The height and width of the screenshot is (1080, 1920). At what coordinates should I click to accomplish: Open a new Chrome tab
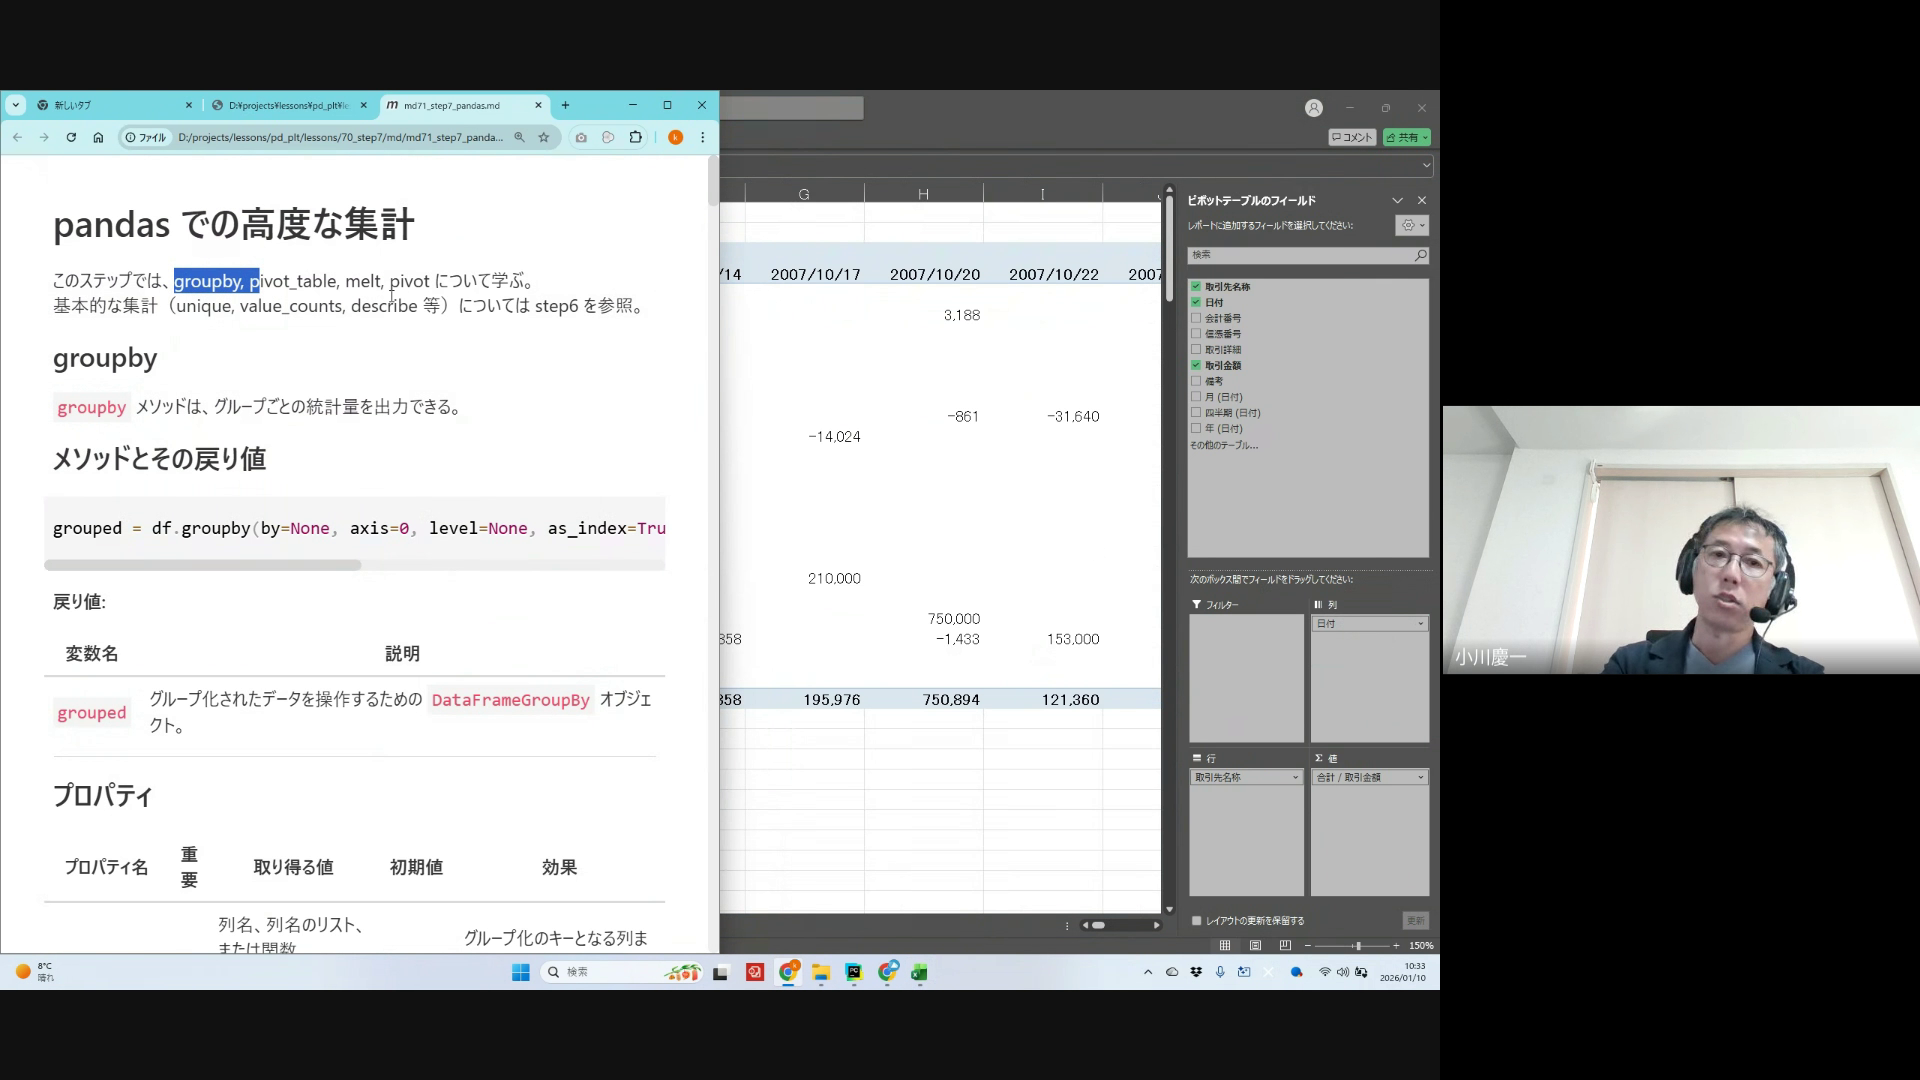566,105
